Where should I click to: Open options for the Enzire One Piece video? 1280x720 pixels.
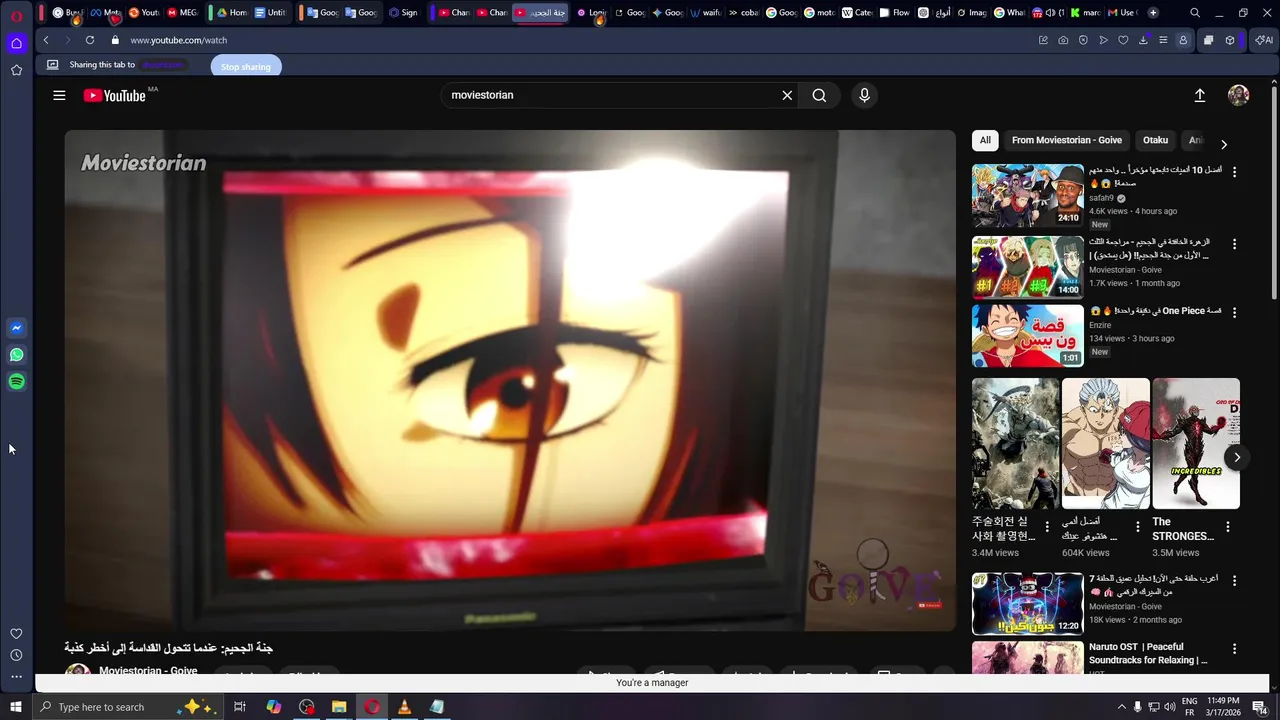point(1234,312)
